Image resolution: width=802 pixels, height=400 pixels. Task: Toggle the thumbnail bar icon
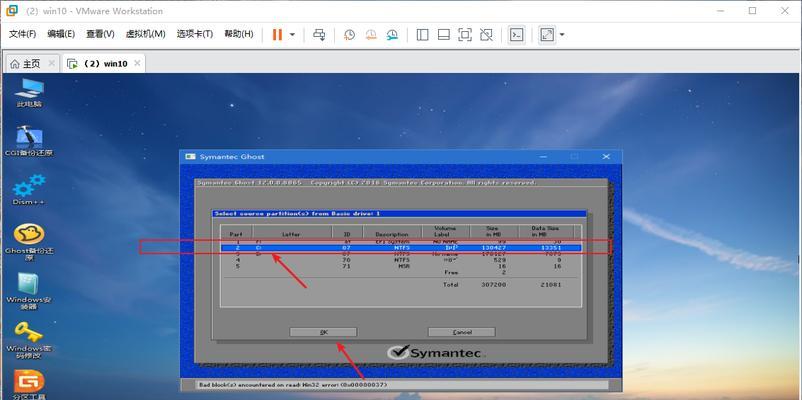(x=443, y=35)
